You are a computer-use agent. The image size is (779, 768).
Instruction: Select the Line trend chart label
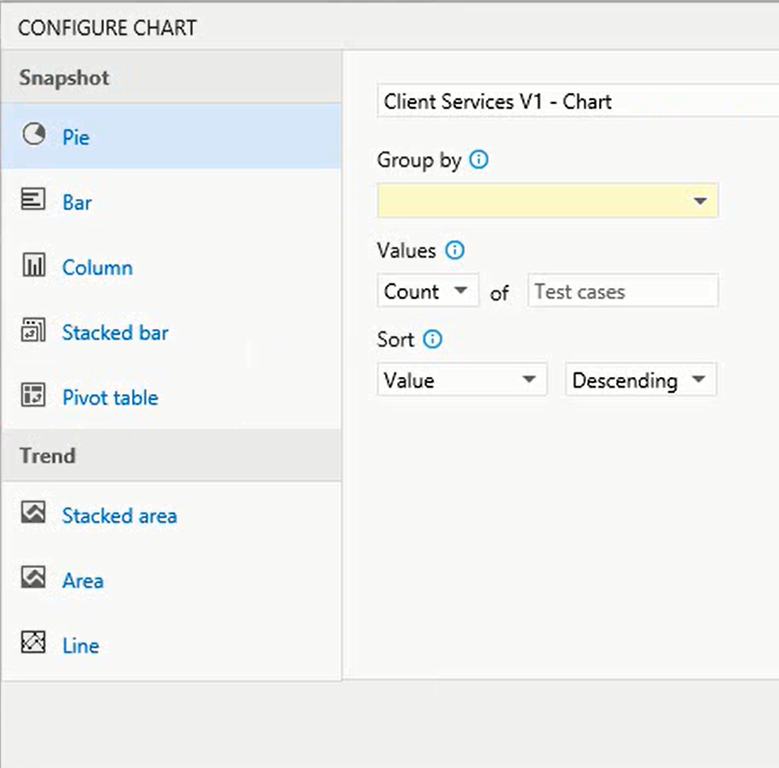point(81,645)
